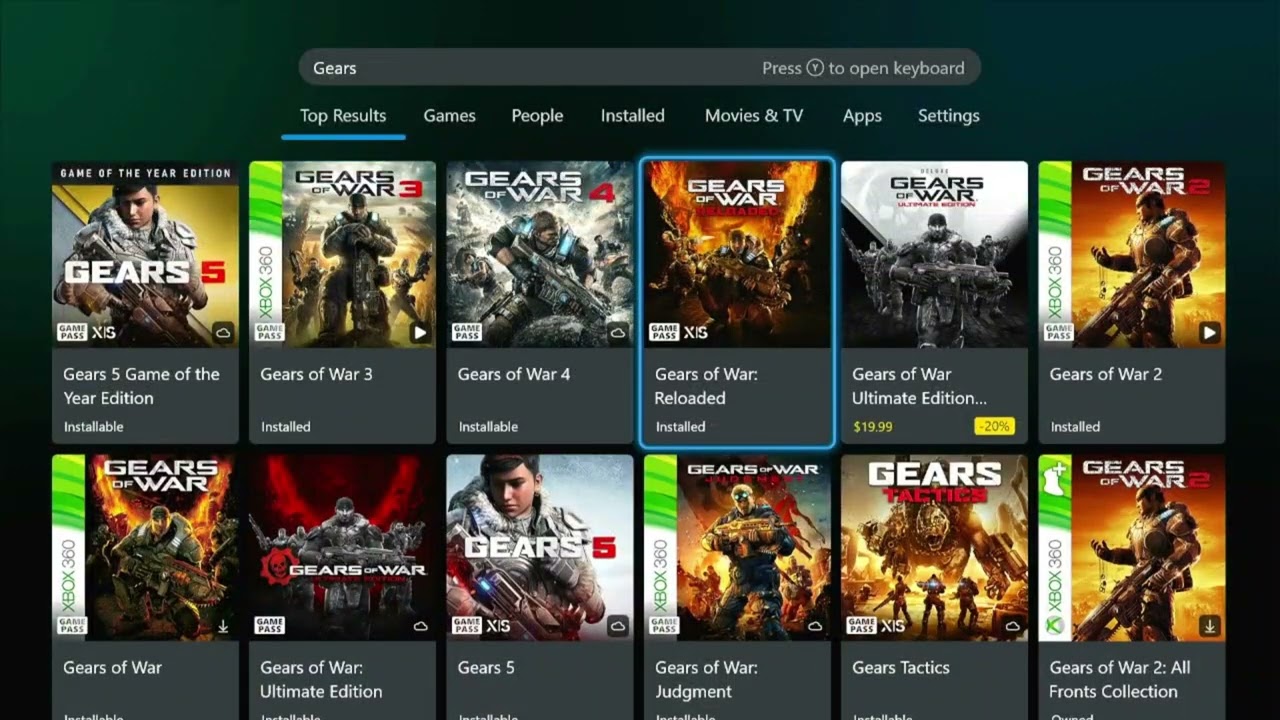Viewport: 1280px width, 720px height.
Task: Click the cloud icon on Gears of War 4 tile
Action: tap(618, 332)
